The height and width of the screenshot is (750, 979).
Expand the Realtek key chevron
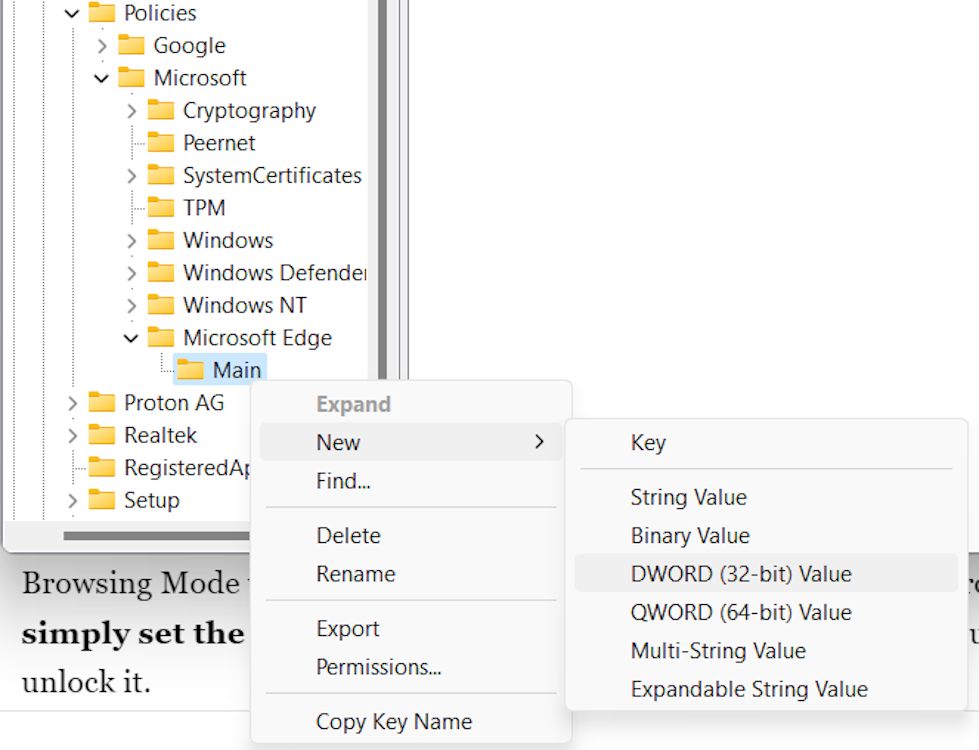[72, 436]
